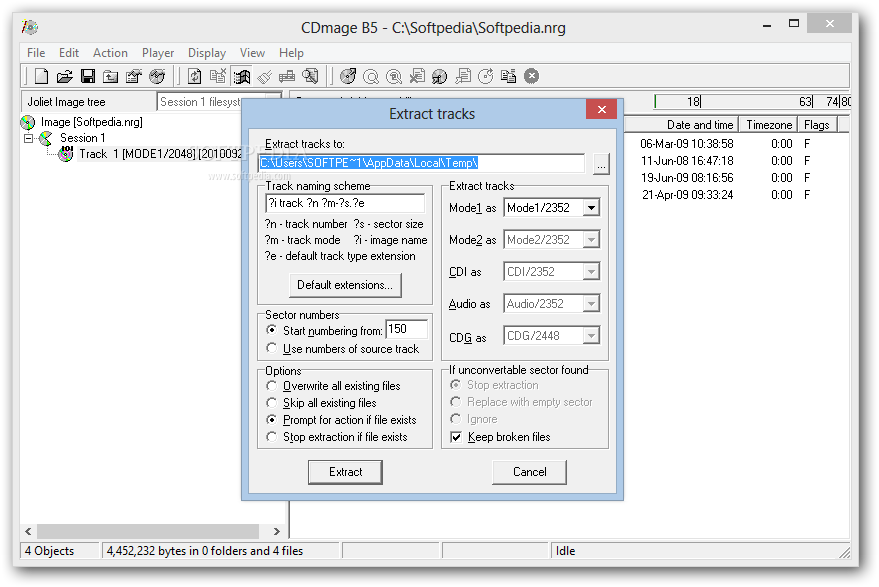Click the disc with circular arrow icon
Image resolution: width=879 pixels, height=587 pixels.
[485, 76]
